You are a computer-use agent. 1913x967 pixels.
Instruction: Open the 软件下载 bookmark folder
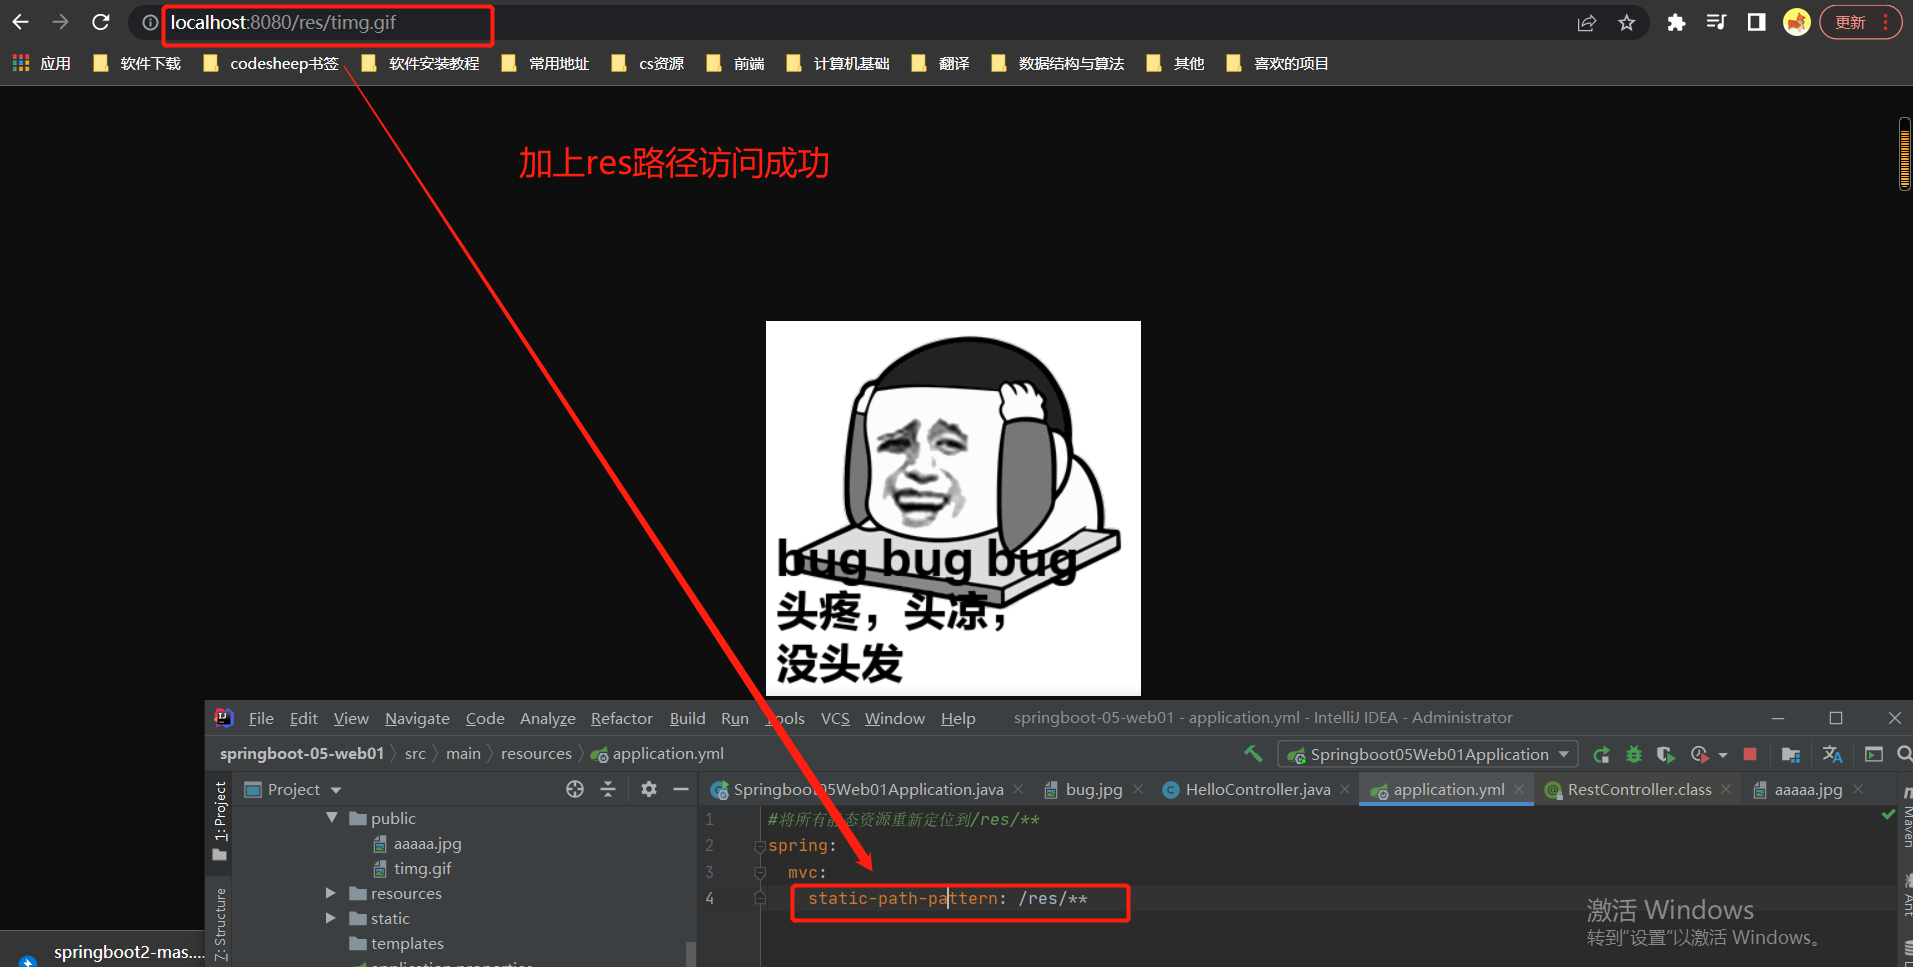137,63
